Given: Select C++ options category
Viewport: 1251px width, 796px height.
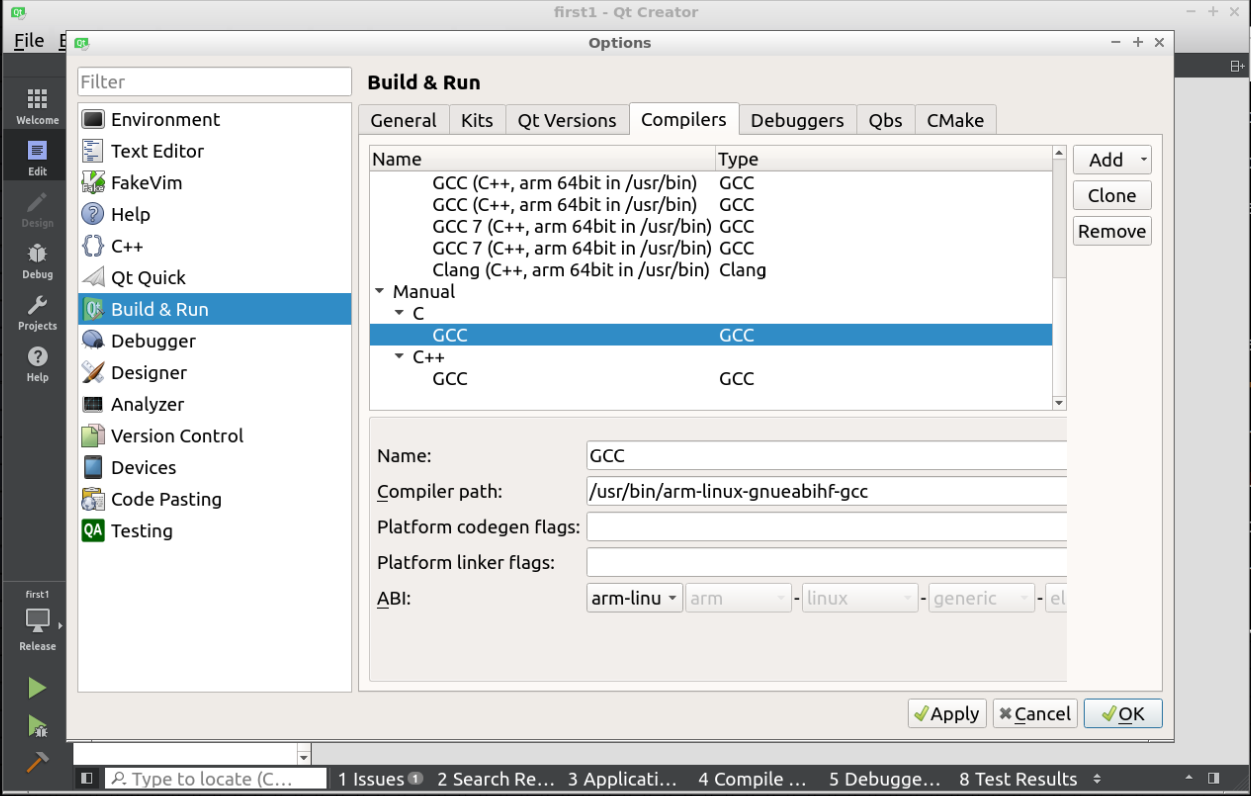Looking at the screenshot, I should pyautogui.click(x=215, y=246).
